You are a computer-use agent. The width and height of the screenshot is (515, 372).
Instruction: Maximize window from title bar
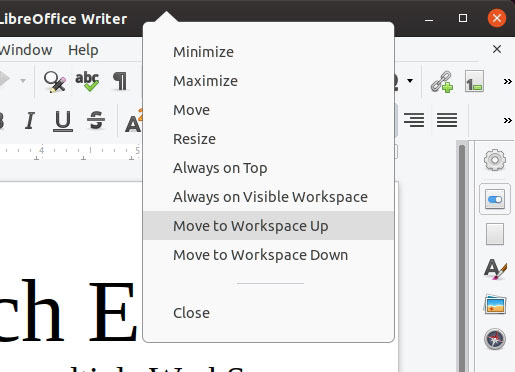coord(463,18)
